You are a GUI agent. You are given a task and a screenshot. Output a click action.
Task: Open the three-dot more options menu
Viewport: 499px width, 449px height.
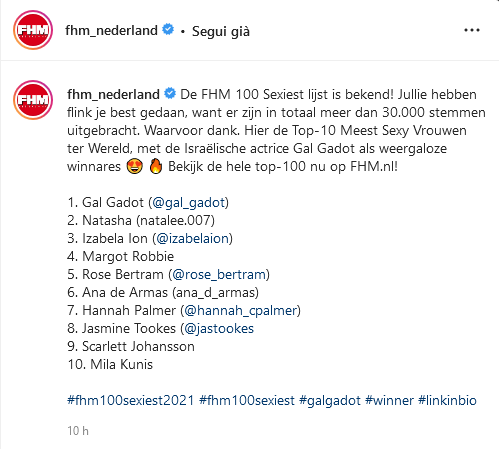[472, 30]
